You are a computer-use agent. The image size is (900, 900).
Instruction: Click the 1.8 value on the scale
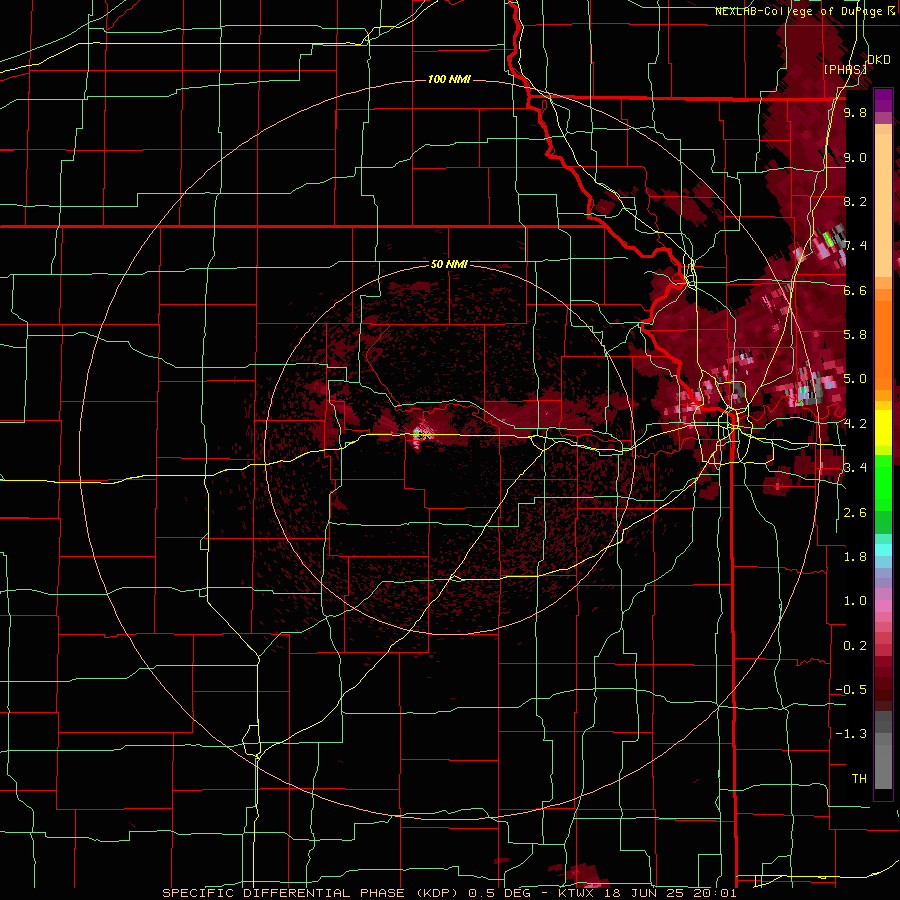click(x=855, y=557)
